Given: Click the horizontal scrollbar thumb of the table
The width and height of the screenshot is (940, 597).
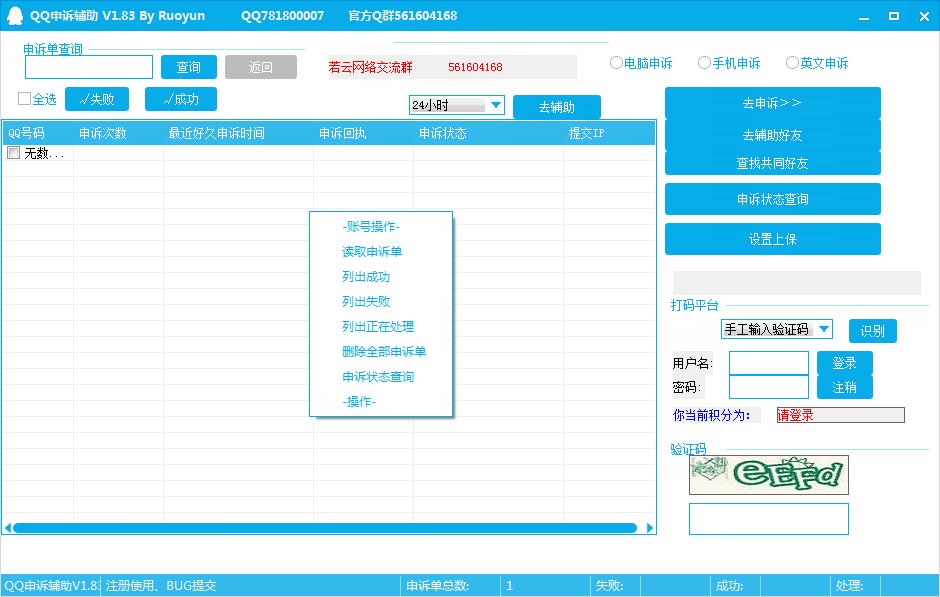Looking at the screenshot, I should (x=324, y=527).
